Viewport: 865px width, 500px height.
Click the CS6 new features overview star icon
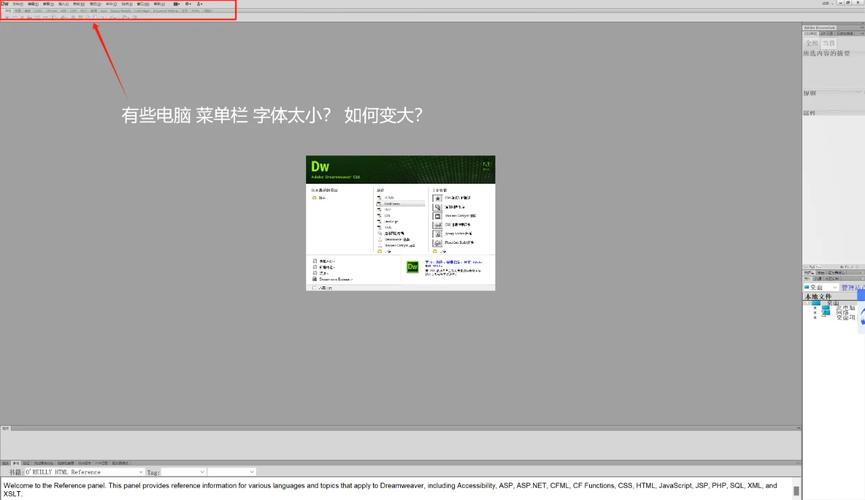(437, 198)
